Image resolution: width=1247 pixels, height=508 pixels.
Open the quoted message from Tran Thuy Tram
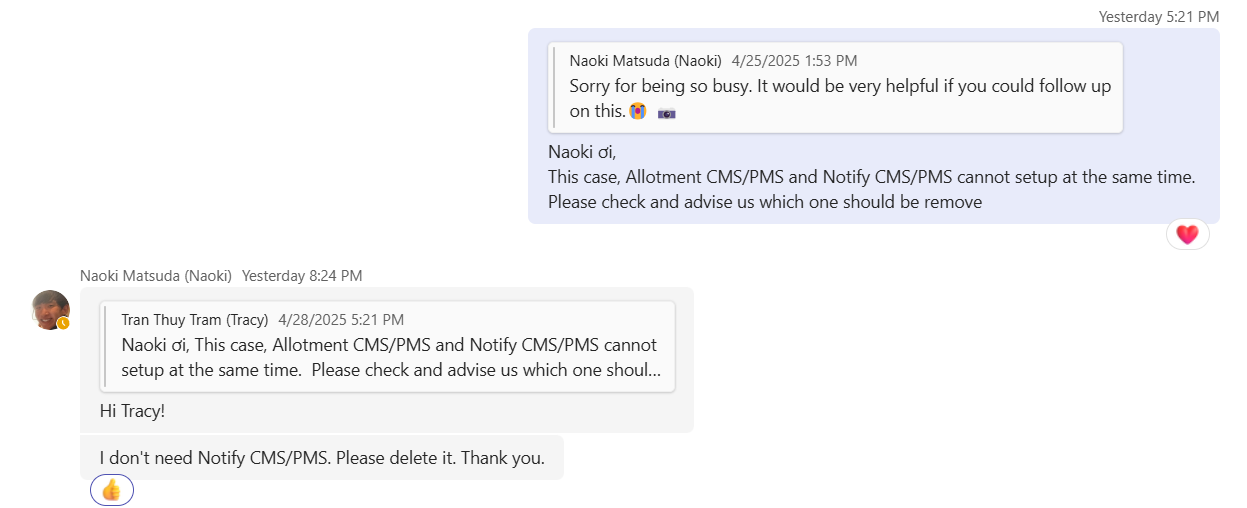(388, 345)
